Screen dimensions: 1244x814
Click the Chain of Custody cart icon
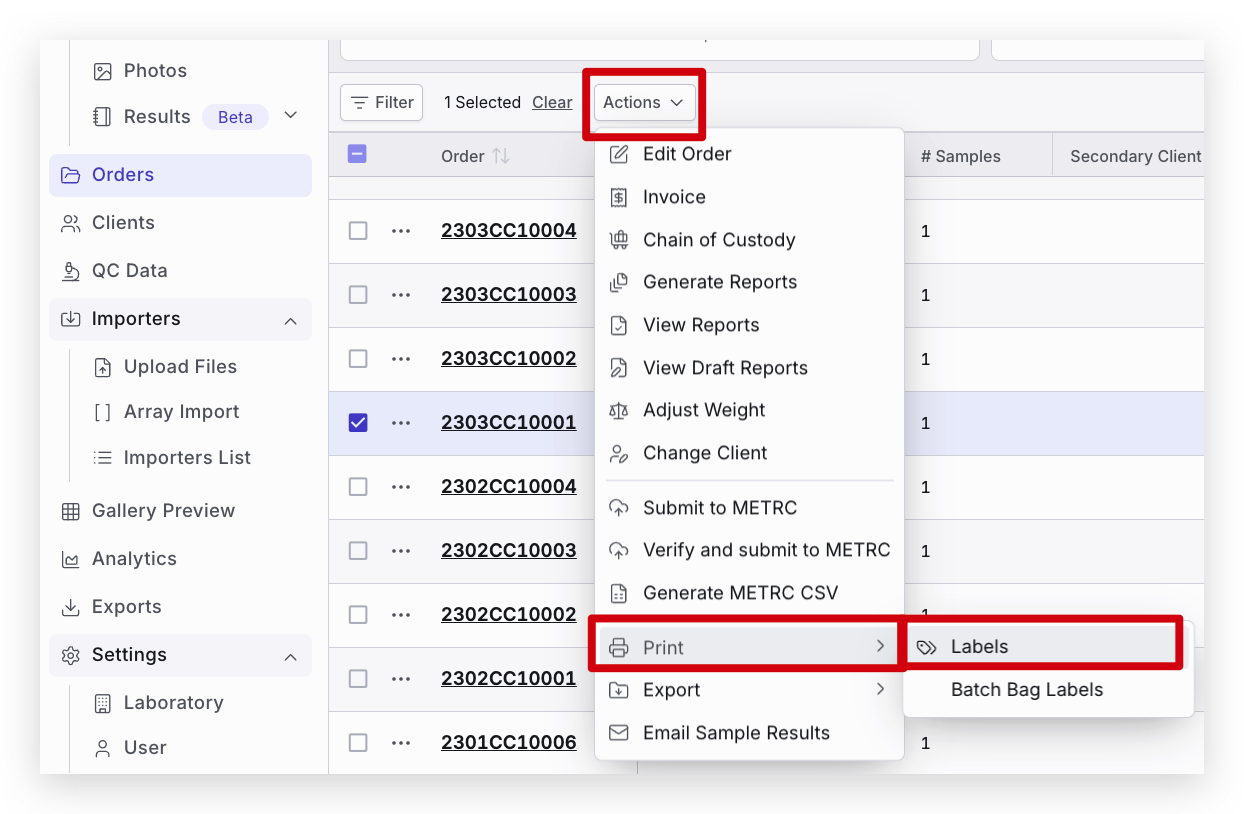pos(619,240)
